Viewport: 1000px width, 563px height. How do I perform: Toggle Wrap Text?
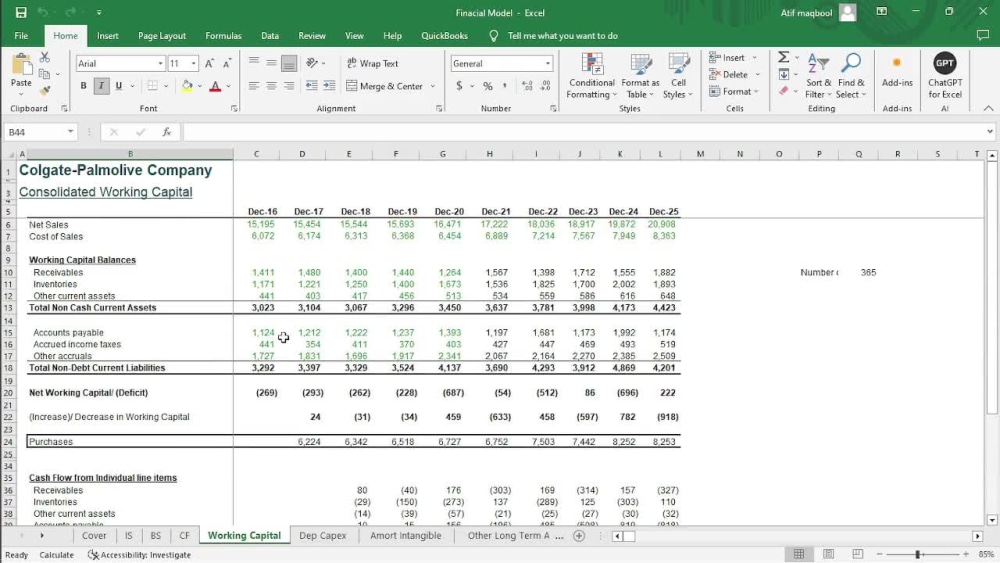[372, 63]
